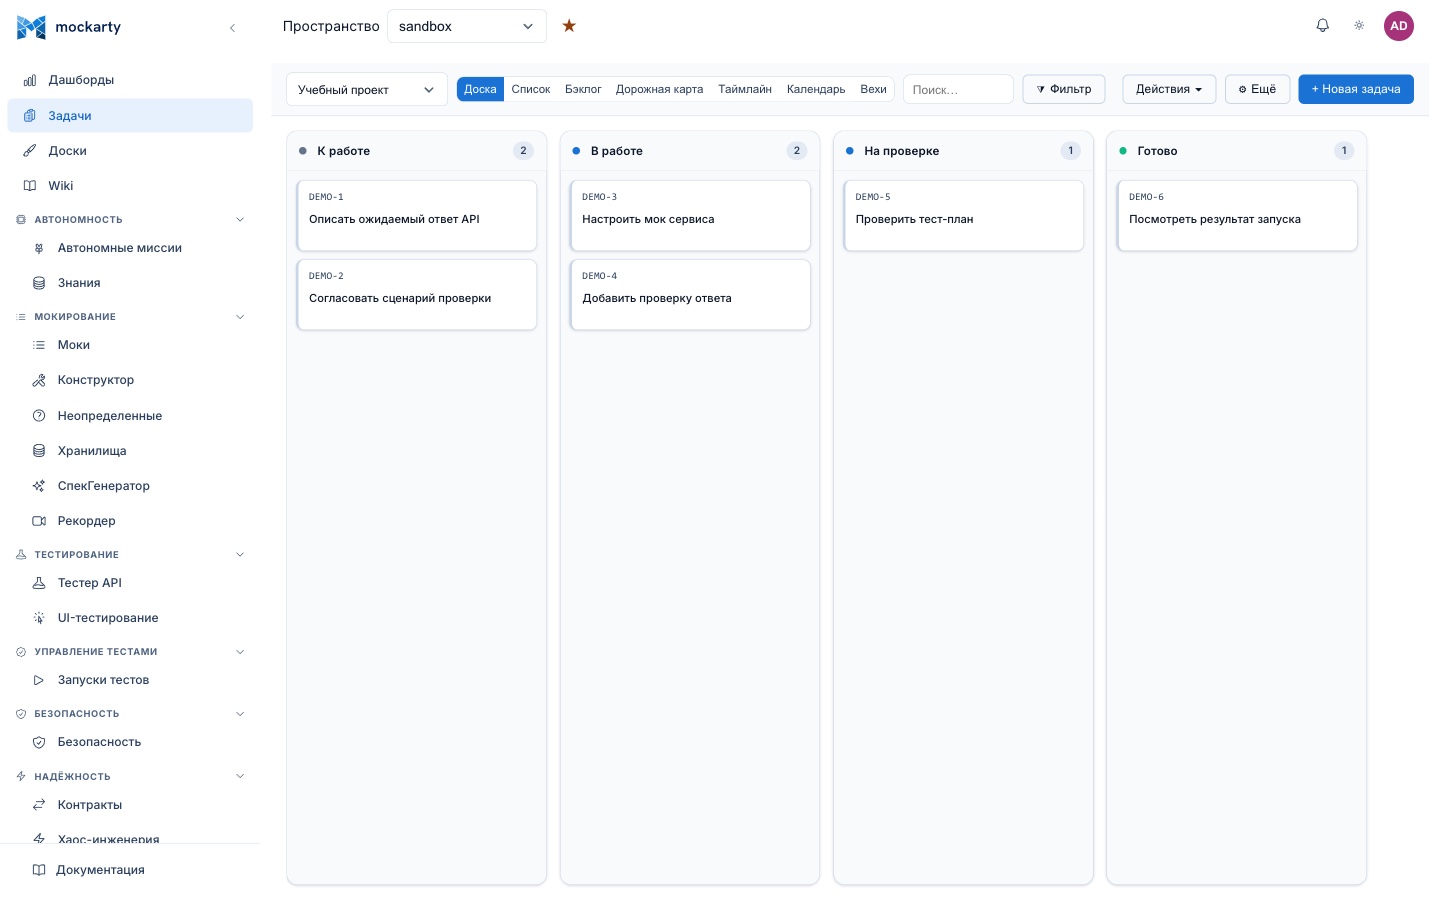Click the Новая задача button
This screenshot has width=1440, height=900.
(x=1356, y=89)
